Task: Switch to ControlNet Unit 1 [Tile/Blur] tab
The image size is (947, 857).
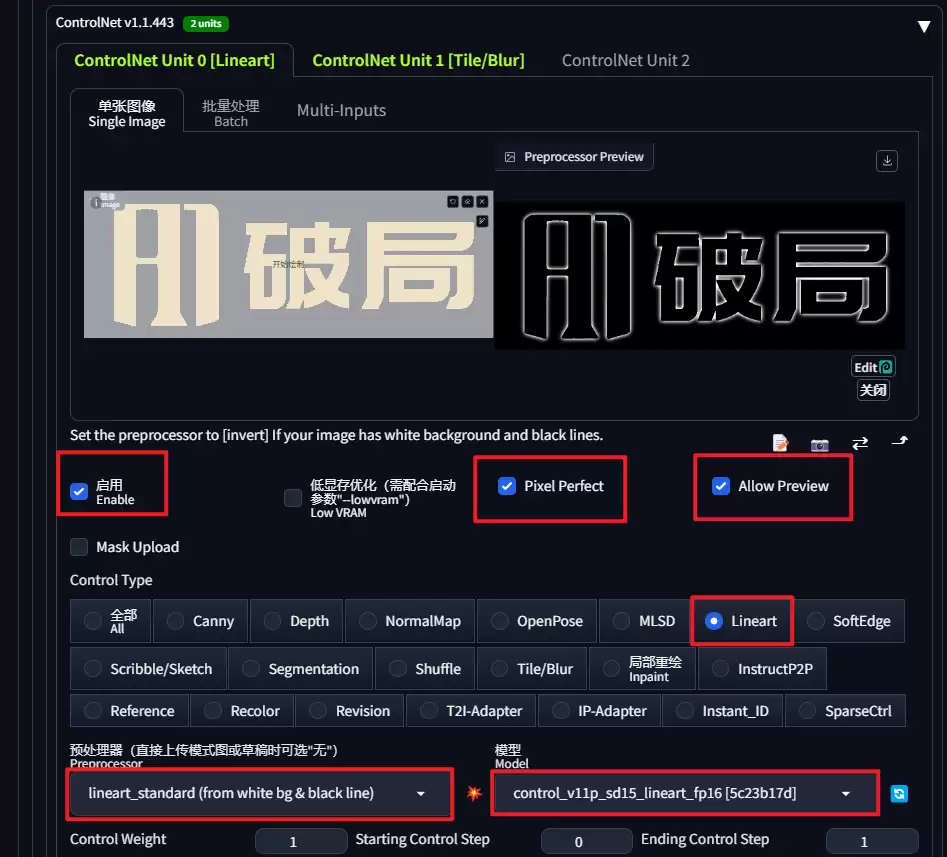Action: coord(418,60)
